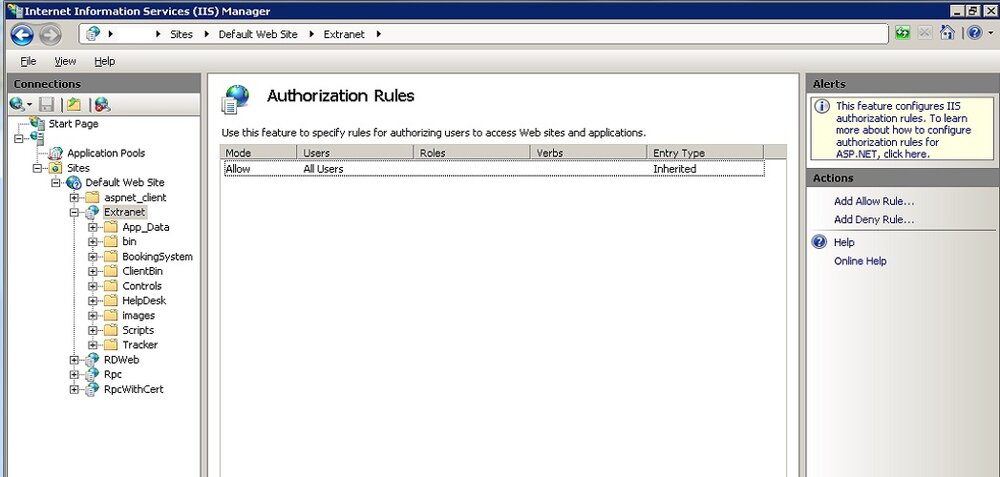Click the Add Deny Rule link
The image size is (1000, 477).
point(874,219)
